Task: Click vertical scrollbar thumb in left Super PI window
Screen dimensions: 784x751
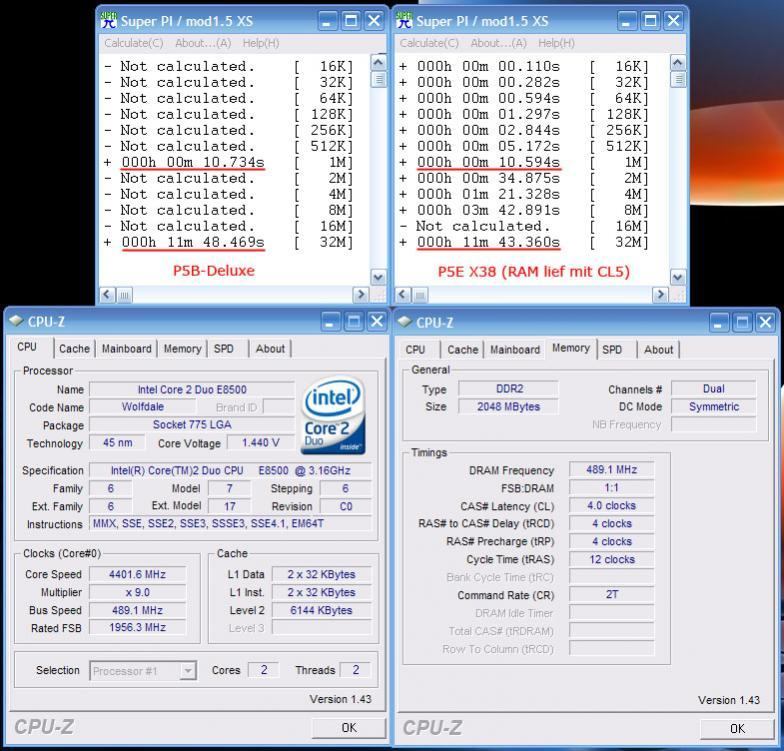Action: (378, 80)
